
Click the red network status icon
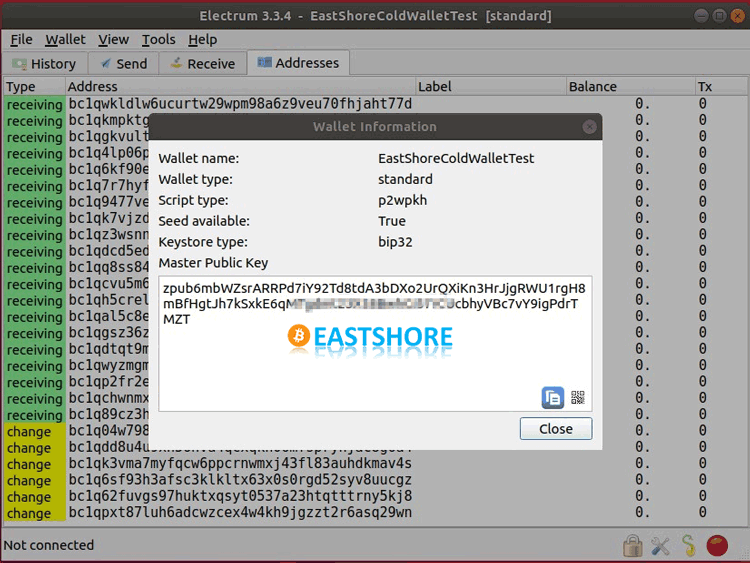(717, 546)
